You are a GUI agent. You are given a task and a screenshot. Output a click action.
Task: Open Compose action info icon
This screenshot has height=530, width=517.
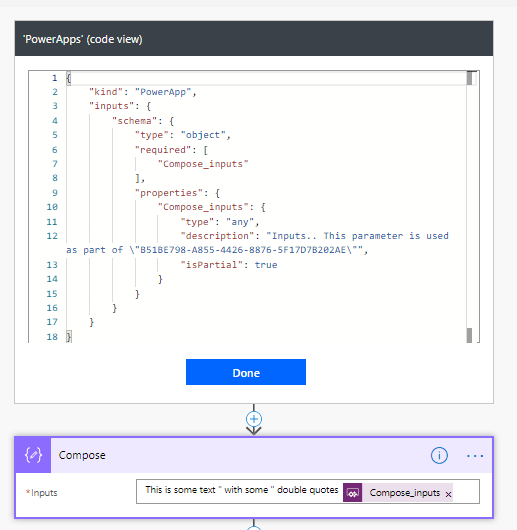[x=439, y=456]
